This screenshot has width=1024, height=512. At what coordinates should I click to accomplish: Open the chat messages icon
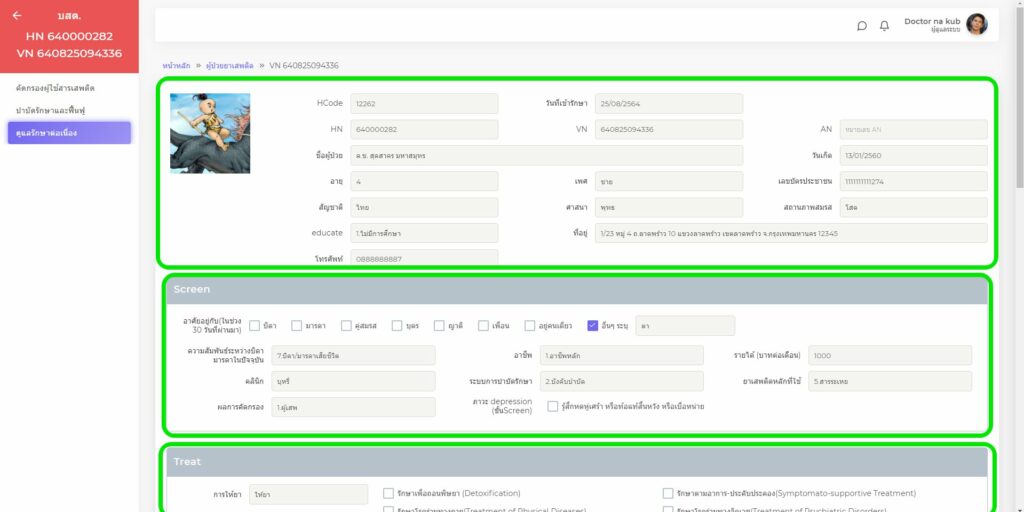(x=862, y=26)
